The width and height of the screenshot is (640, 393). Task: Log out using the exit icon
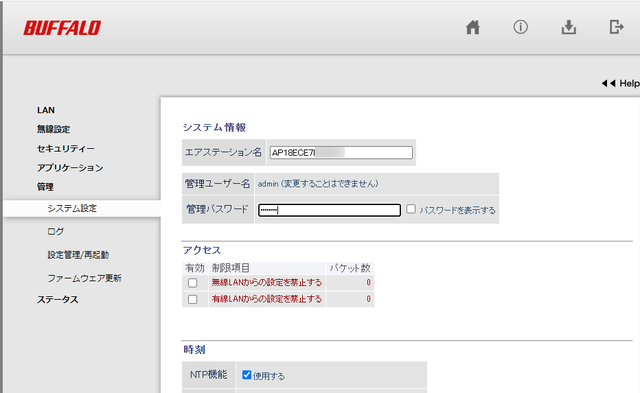point(616,27)
